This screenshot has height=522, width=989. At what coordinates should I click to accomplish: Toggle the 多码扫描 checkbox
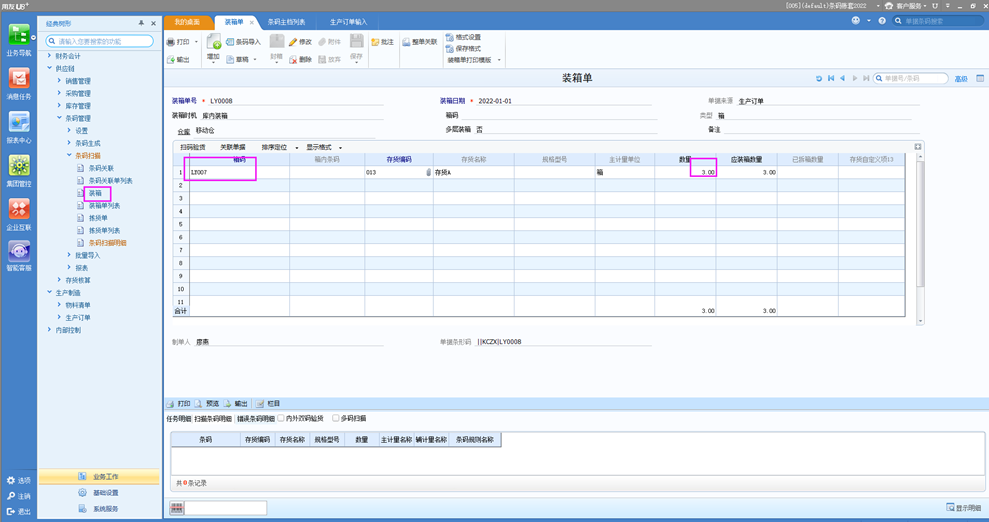pyautogui.click(x=336, y=418)
